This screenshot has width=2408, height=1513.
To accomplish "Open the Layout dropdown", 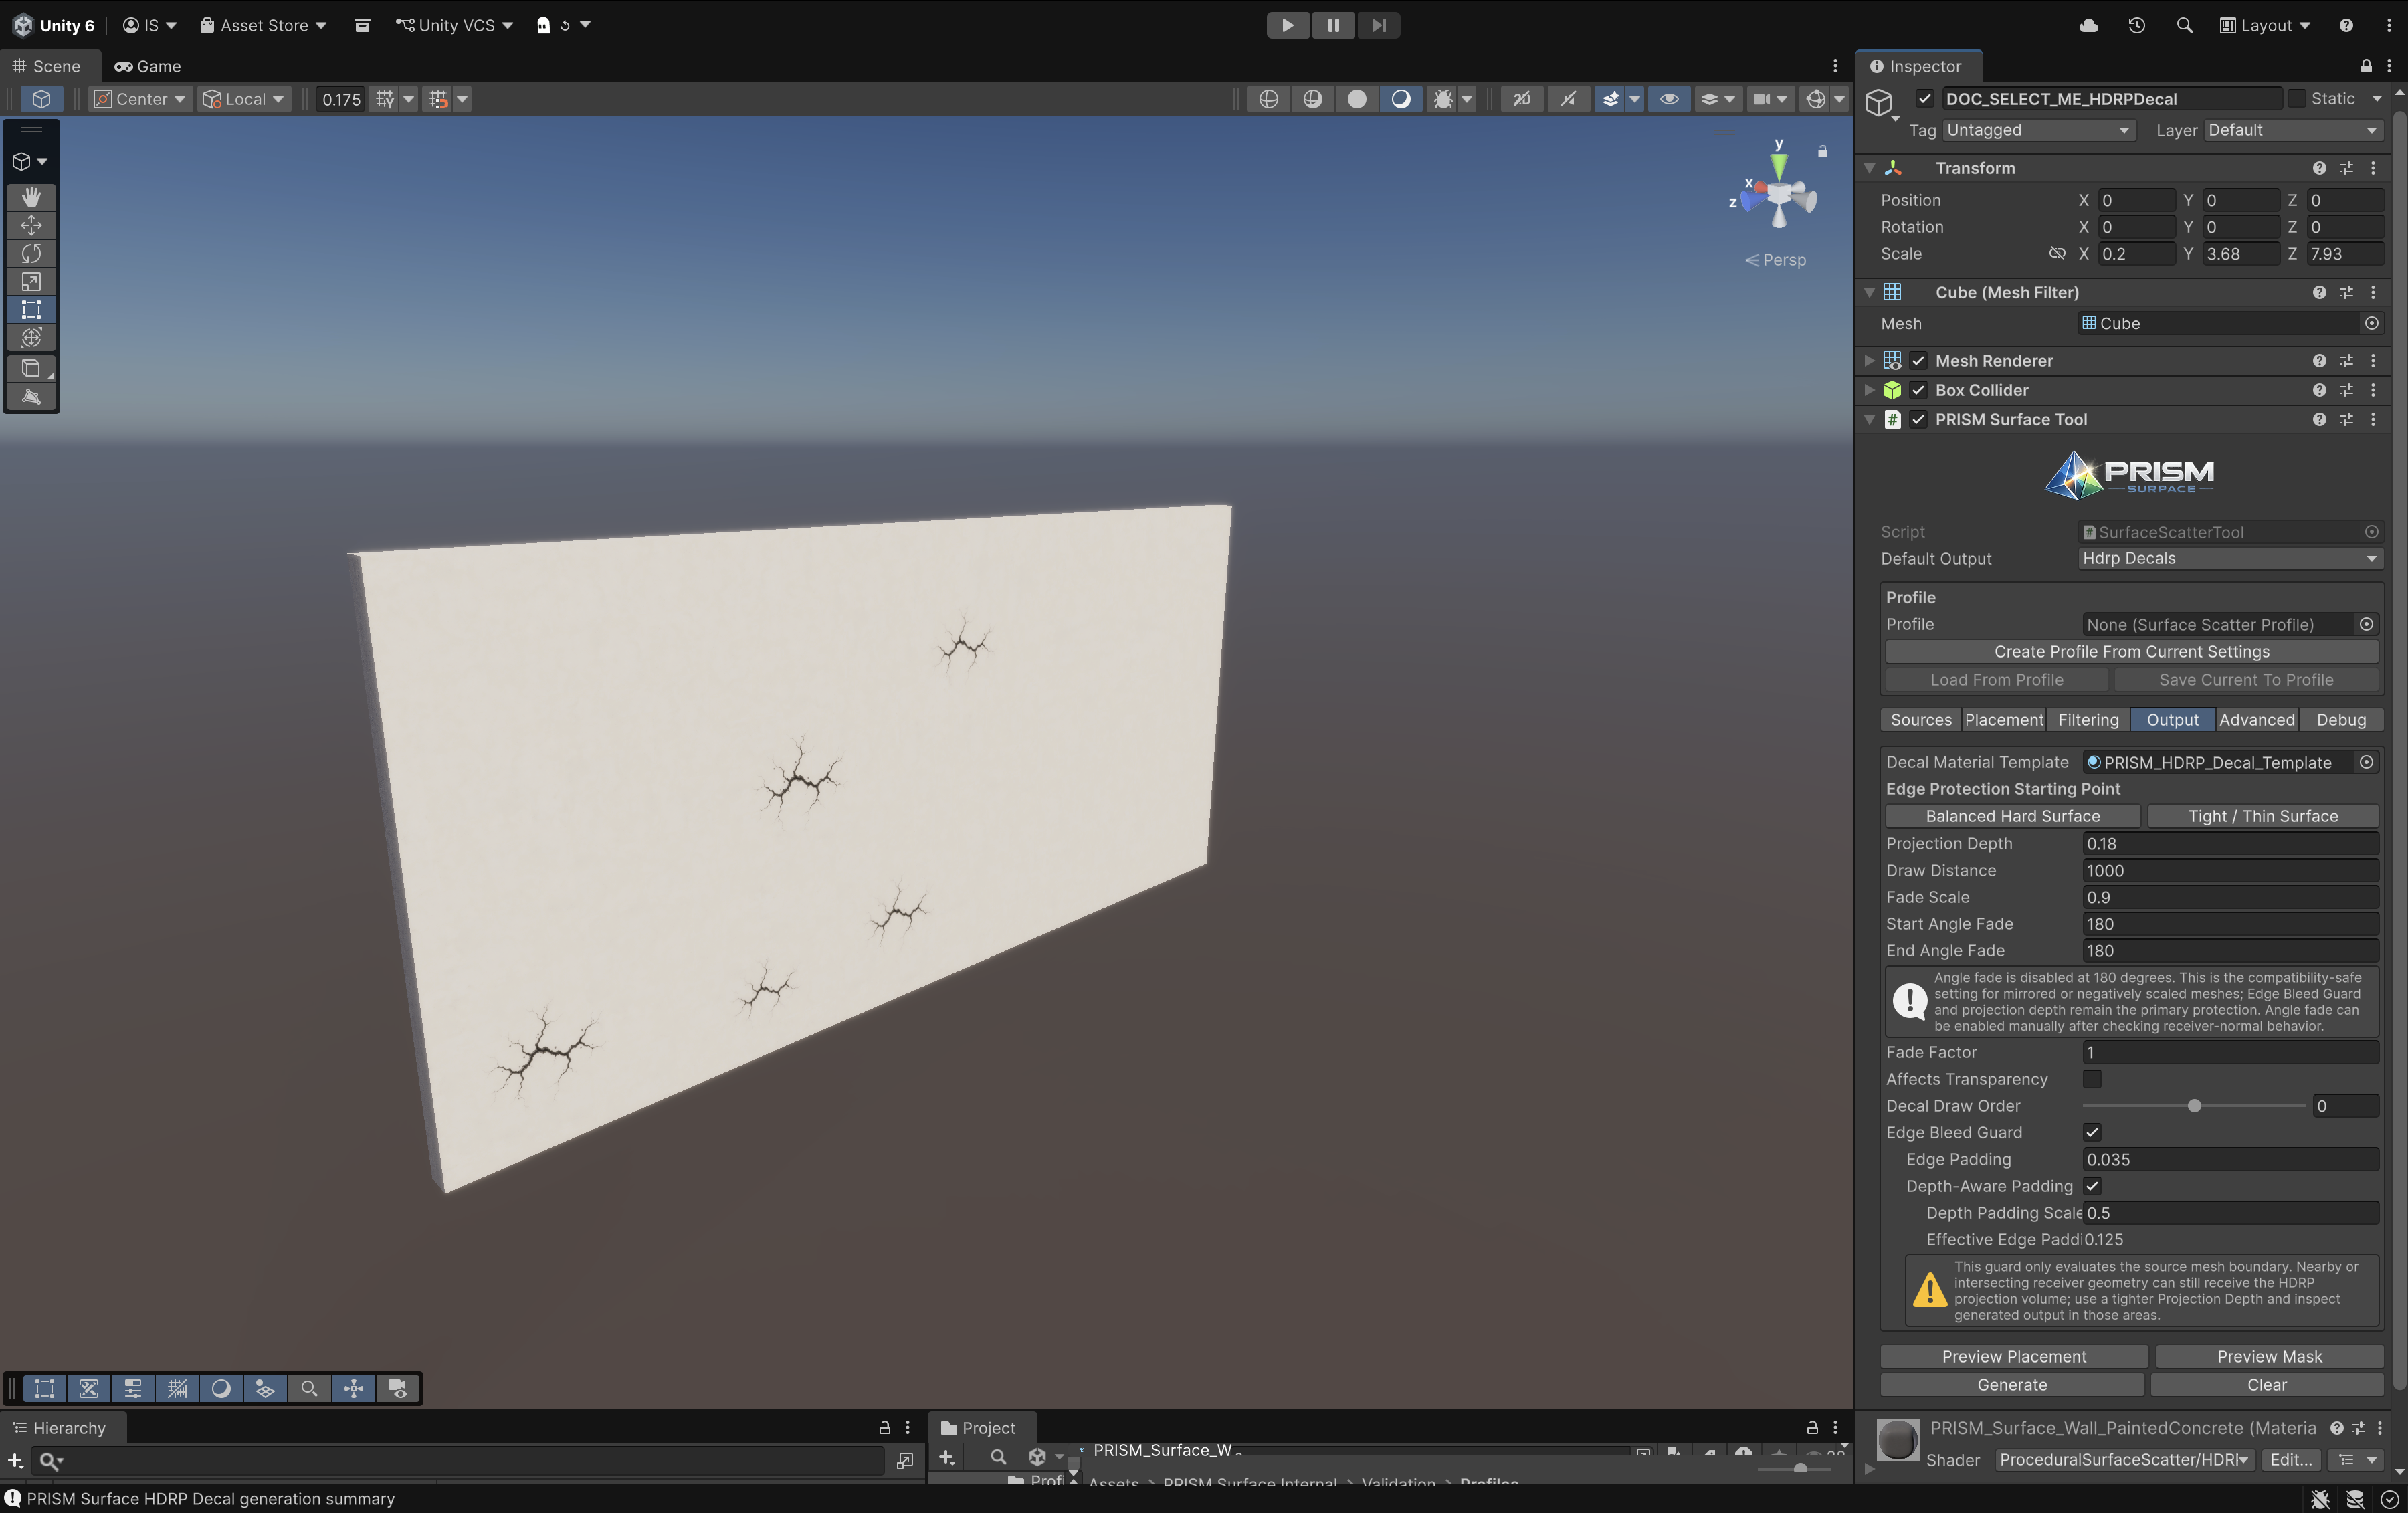I will click(x=2265, y=25).
